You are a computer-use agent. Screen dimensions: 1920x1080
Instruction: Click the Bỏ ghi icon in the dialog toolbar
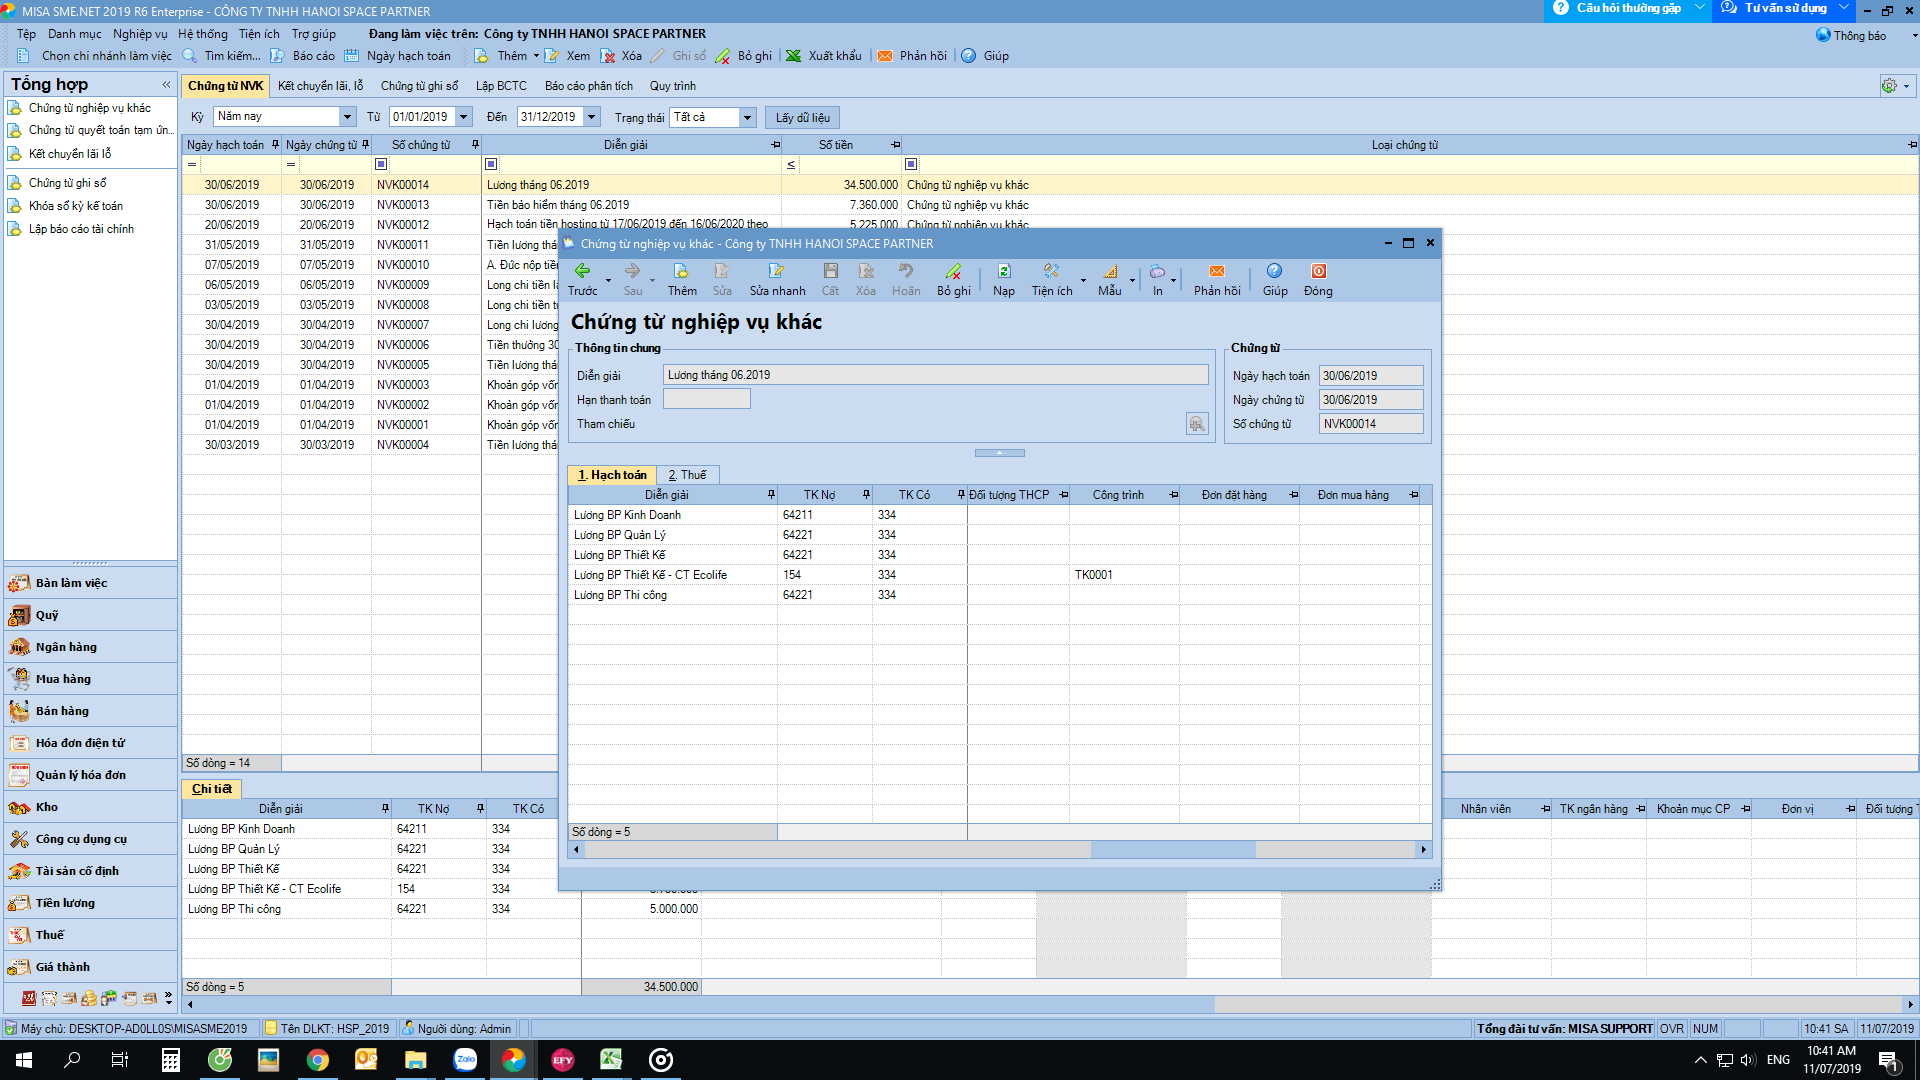[953, 271]
